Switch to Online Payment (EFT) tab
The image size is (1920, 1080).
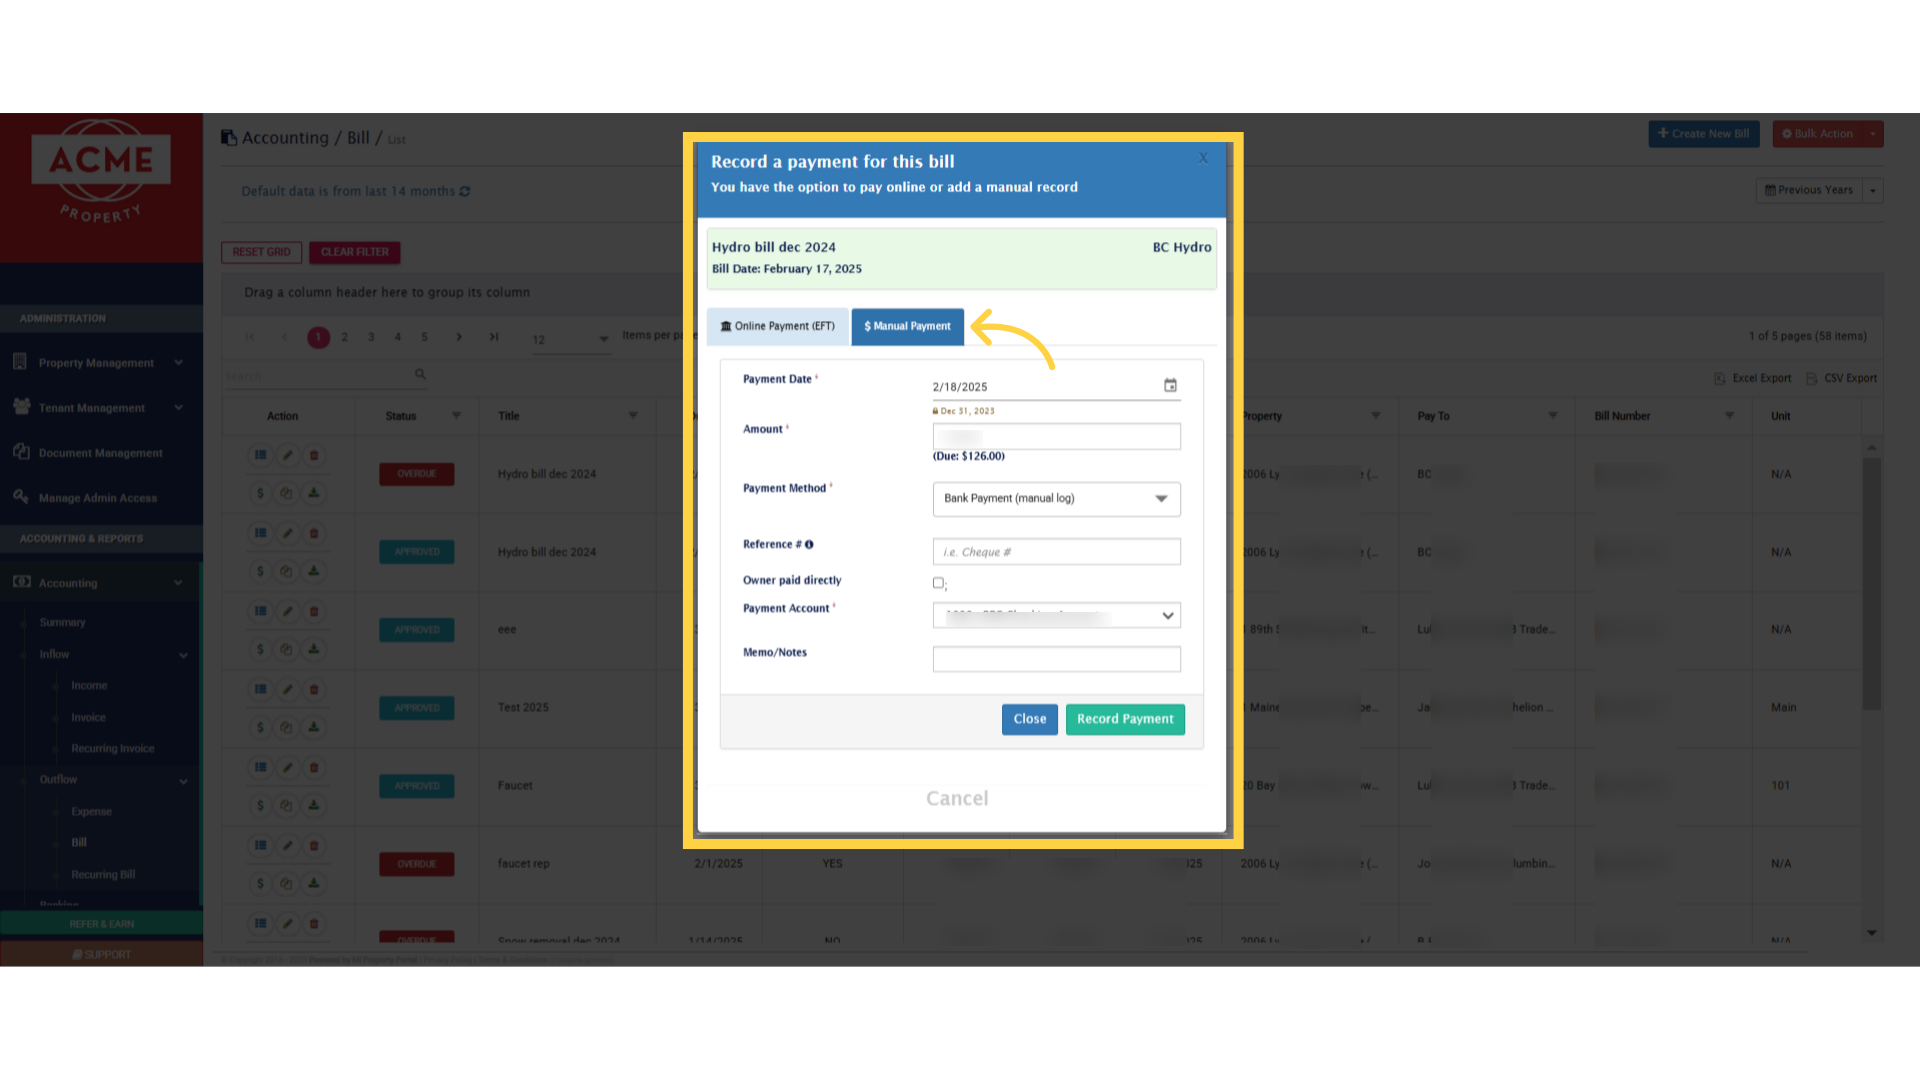pyautogui.click(x=777, y=326)
